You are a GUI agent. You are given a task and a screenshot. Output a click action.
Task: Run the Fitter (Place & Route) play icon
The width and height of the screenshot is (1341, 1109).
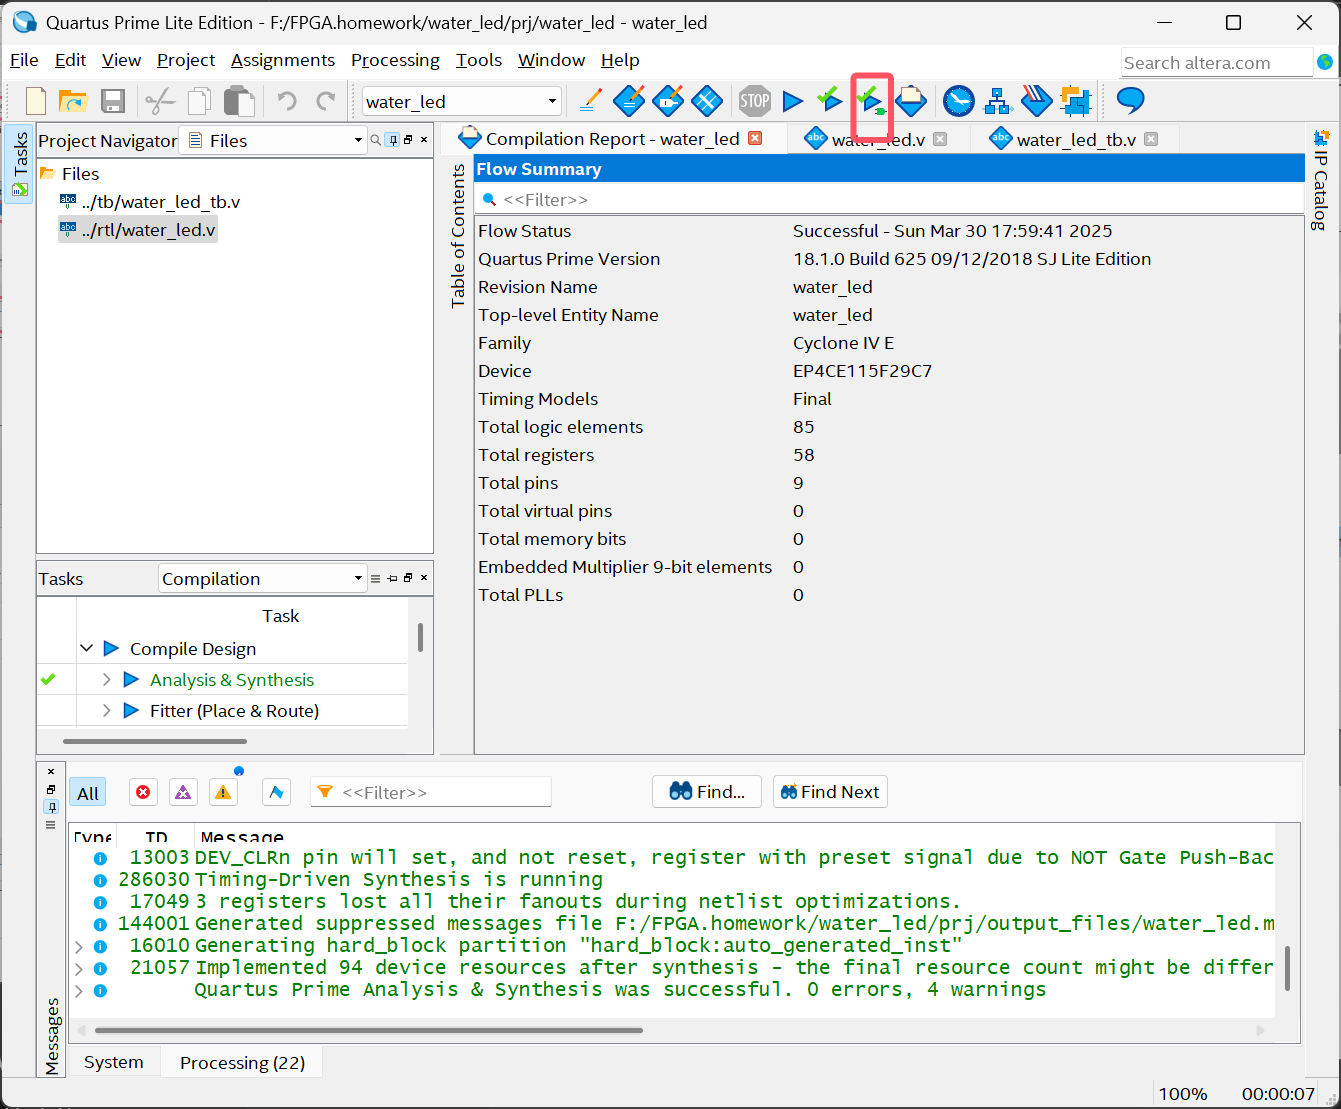tap(131, 711)
